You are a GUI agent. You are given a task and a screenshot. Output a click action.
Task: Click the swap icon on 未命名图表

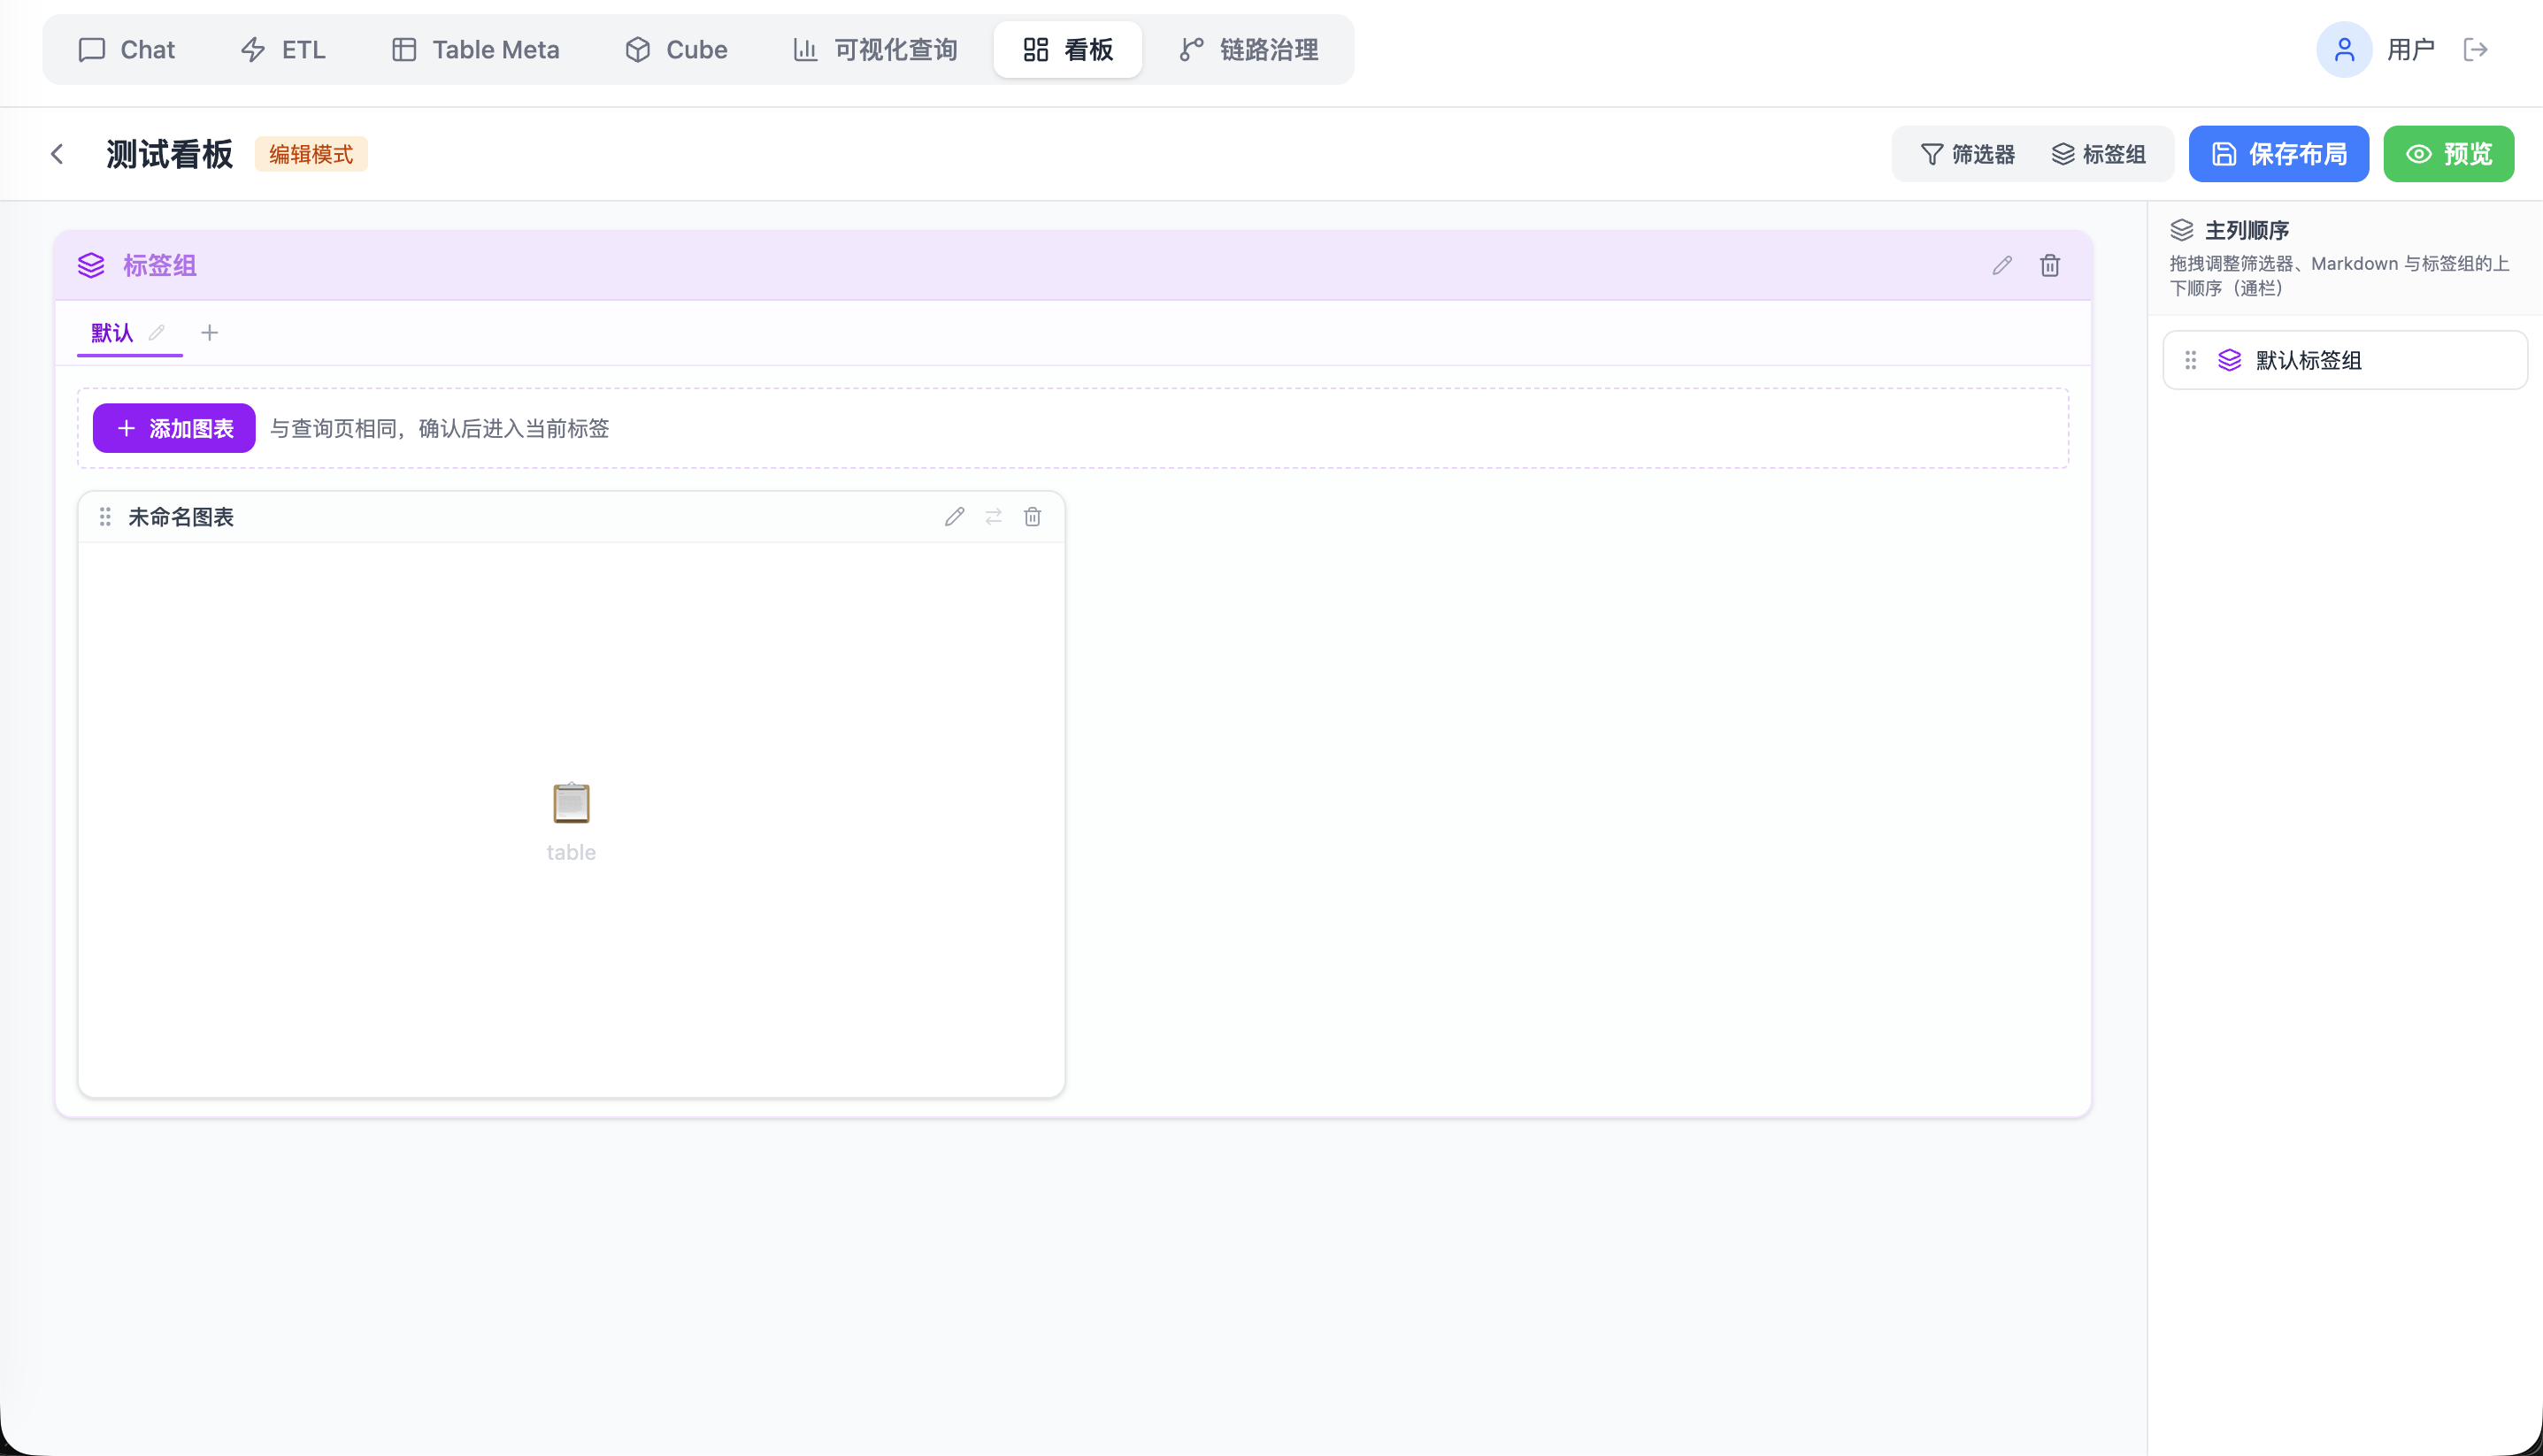(x=993, y=517)
